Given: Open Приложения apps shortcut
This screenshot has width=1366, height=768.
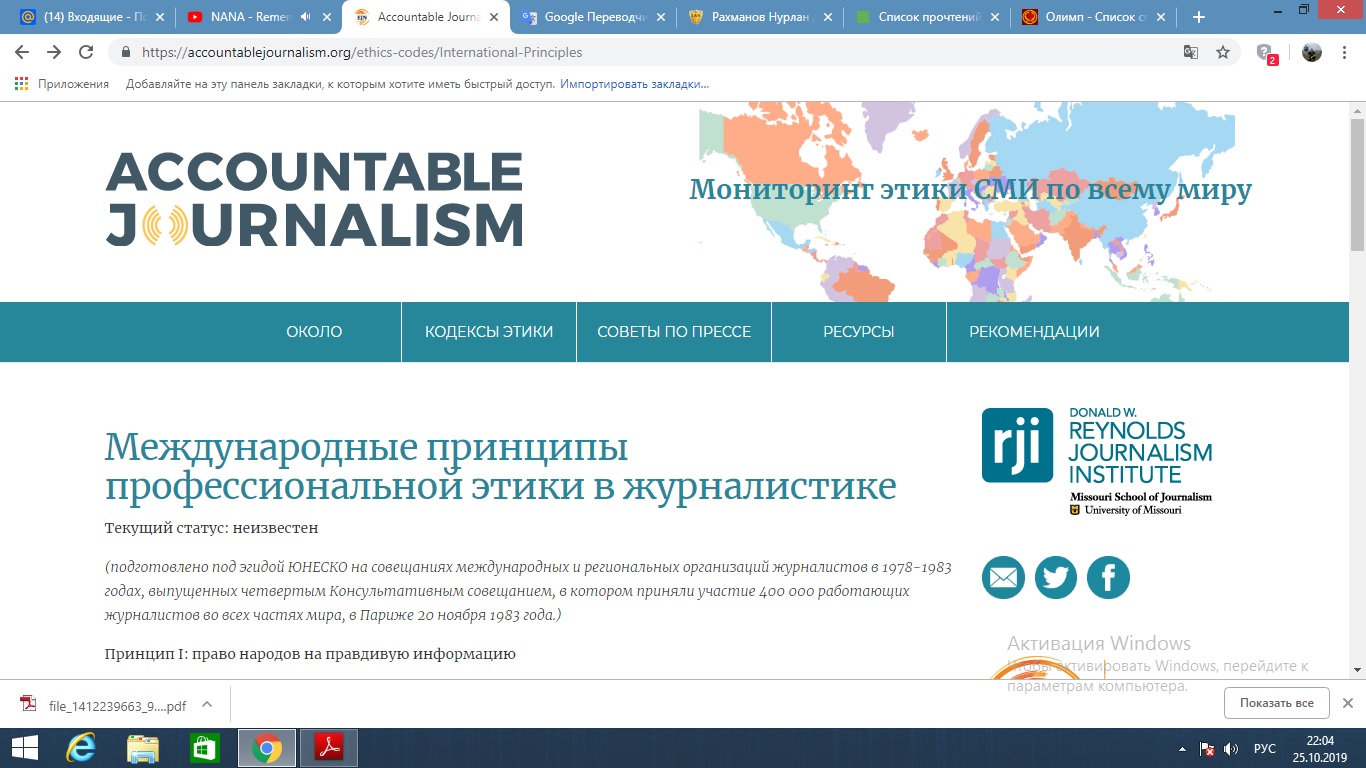Looking at the screenshot, I should tap(62, 84).
